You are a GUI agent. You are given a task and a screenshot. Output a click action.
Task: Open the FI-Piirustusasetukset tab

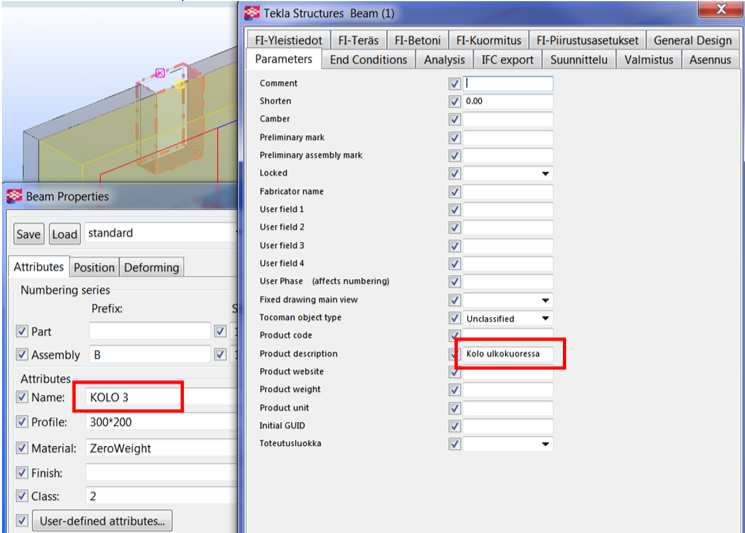[587, 40]
